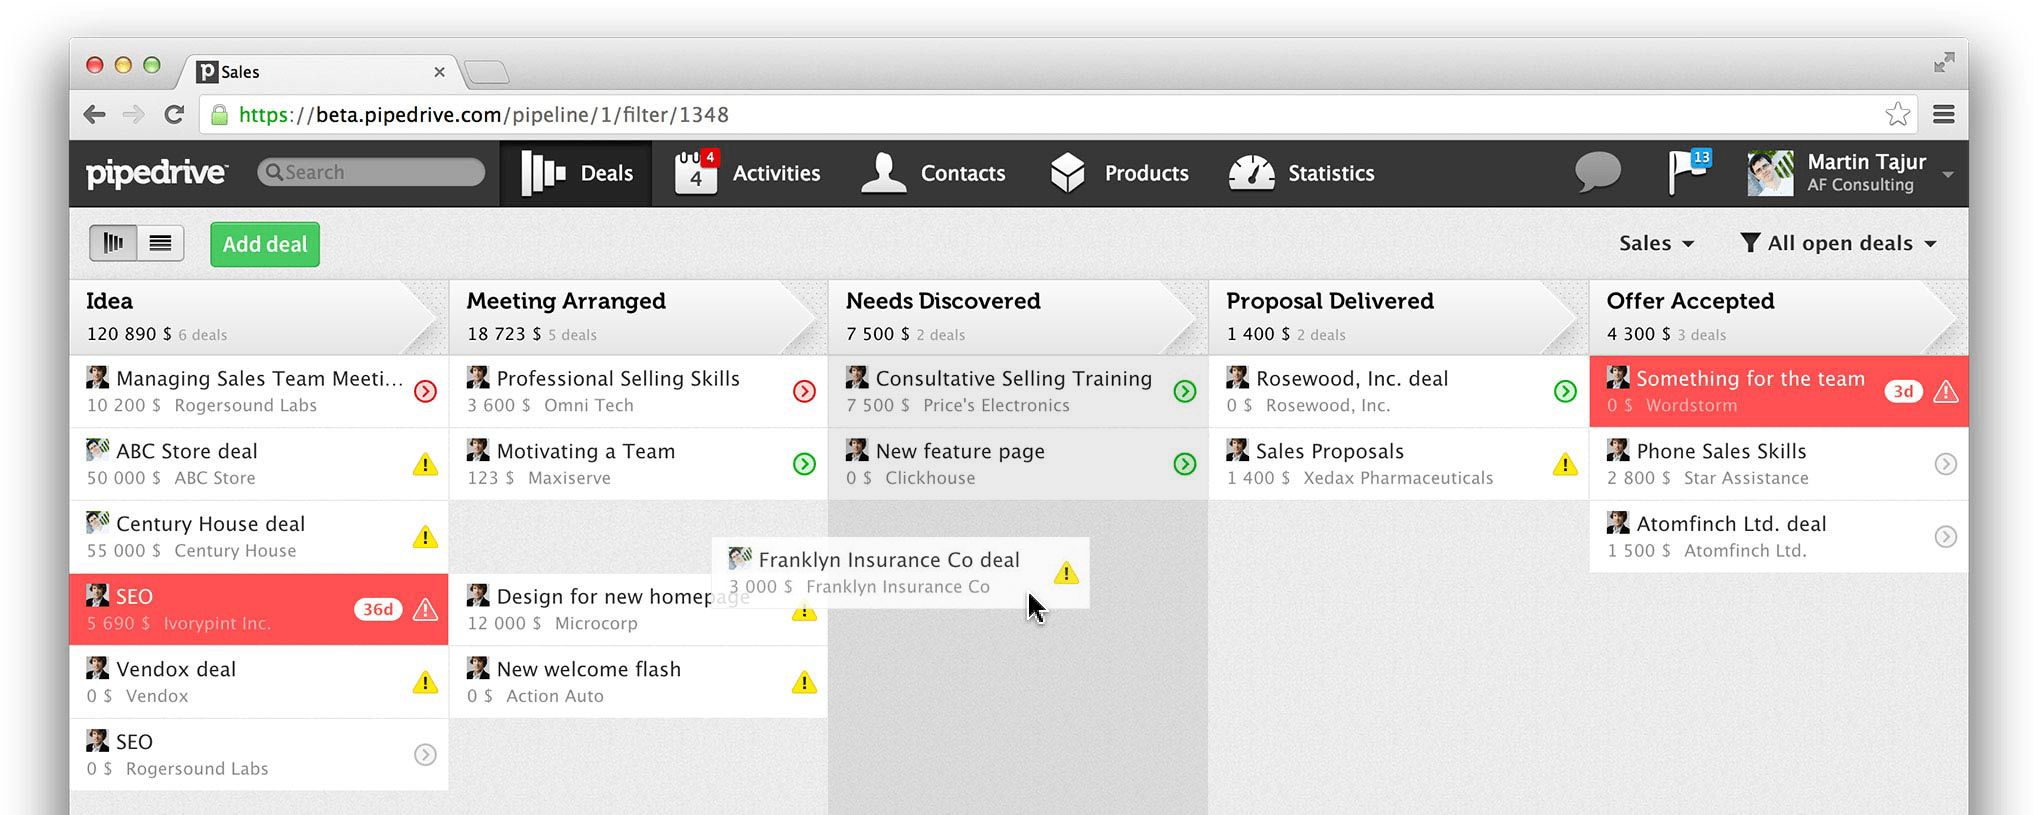Click green arrow on New feature page
2038x815 pixels.
click(1185, 464)
